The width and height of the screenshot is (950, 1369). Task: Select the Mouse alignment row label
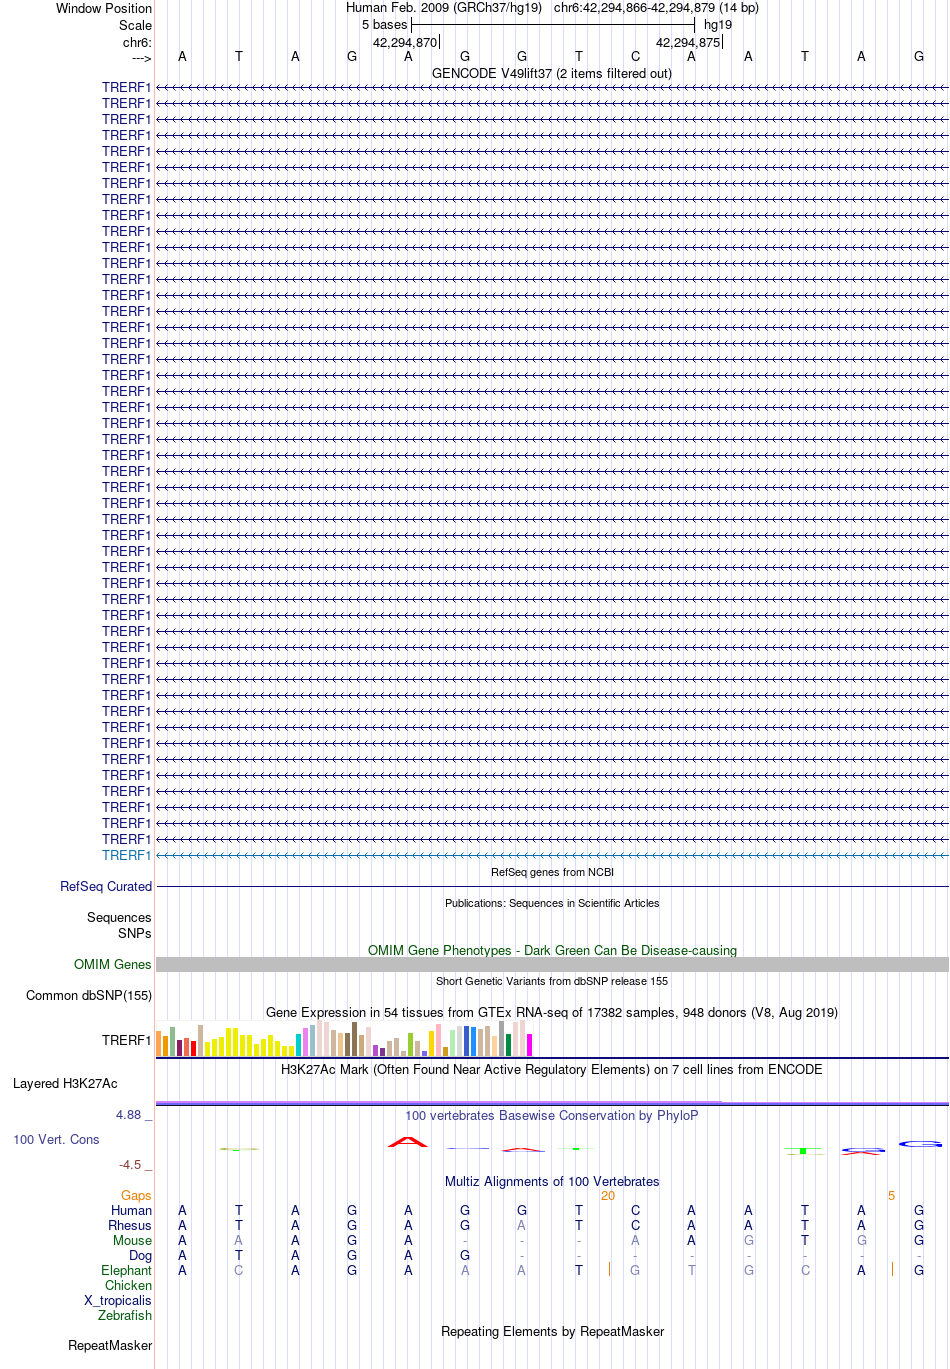click(x=132, y=1240)
